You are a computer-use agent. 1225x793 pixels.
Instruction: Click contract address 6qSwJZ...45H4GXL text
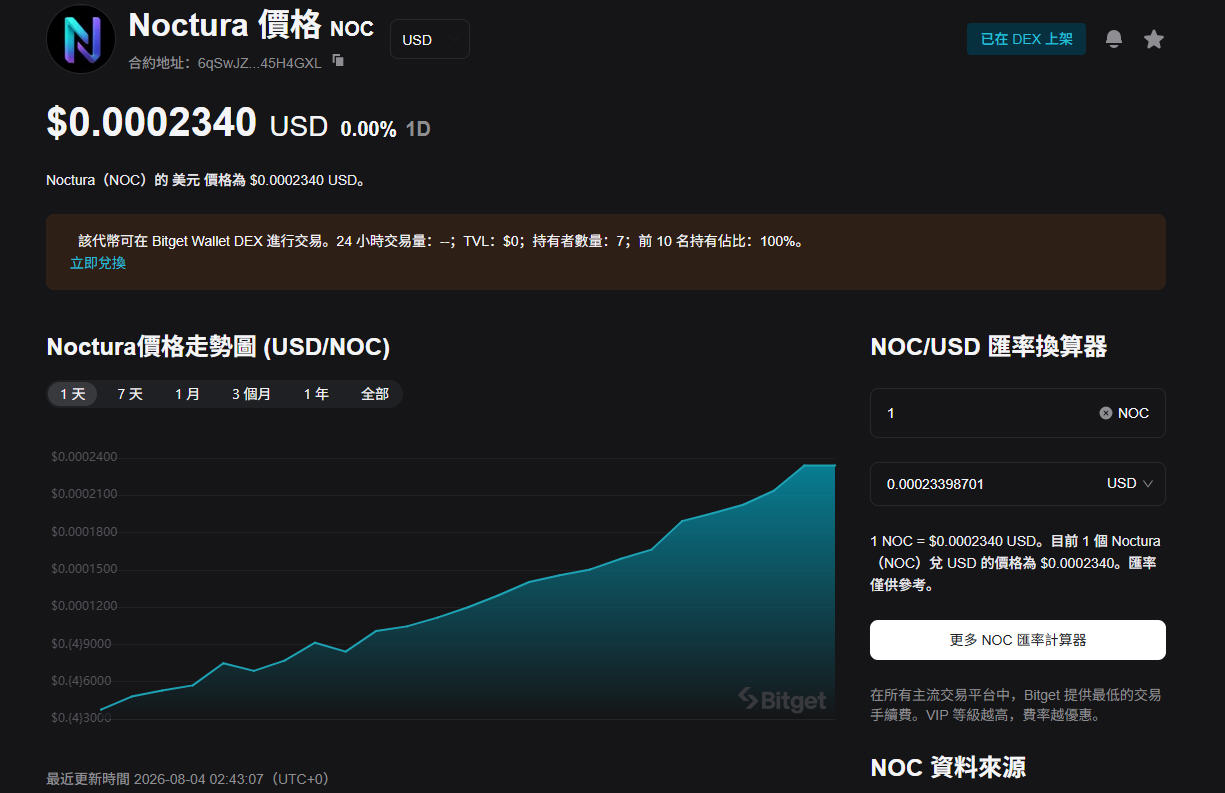[260, 62]
